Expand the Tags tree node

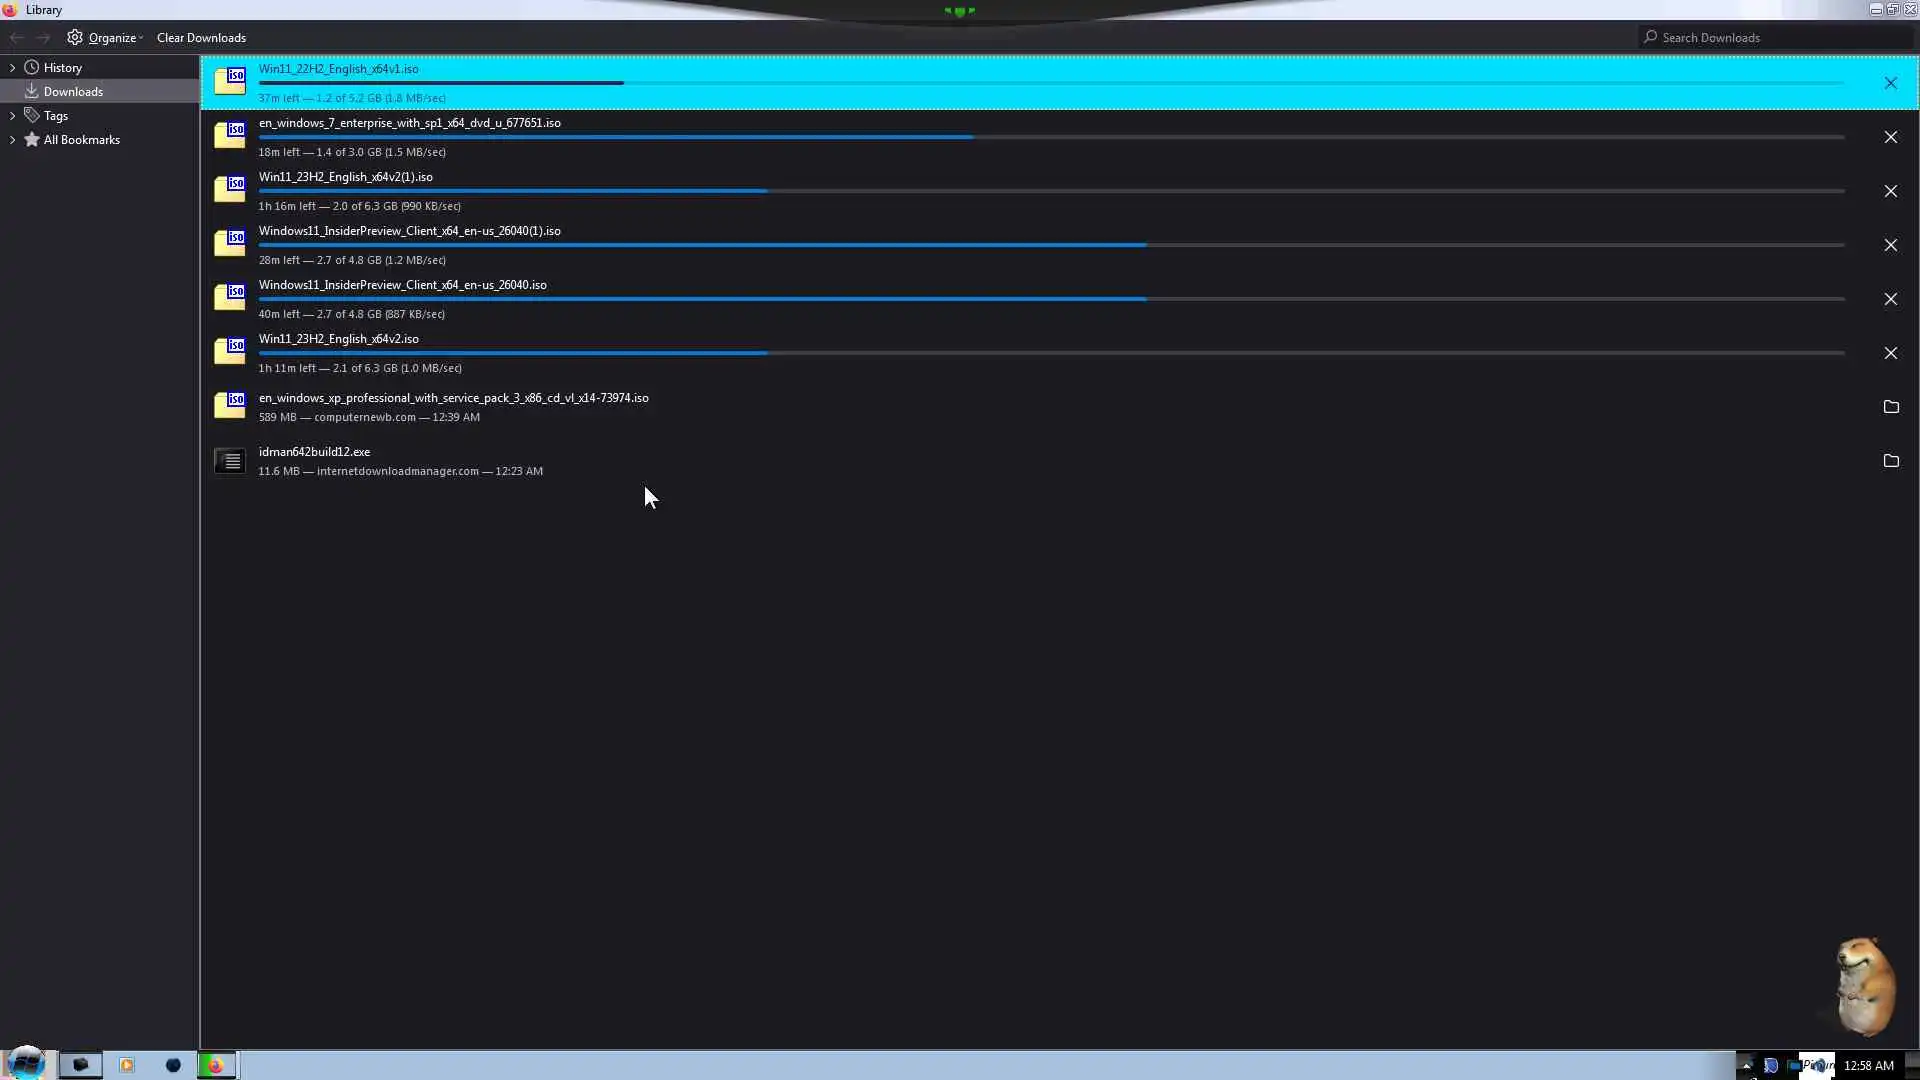tap(12, 116)
